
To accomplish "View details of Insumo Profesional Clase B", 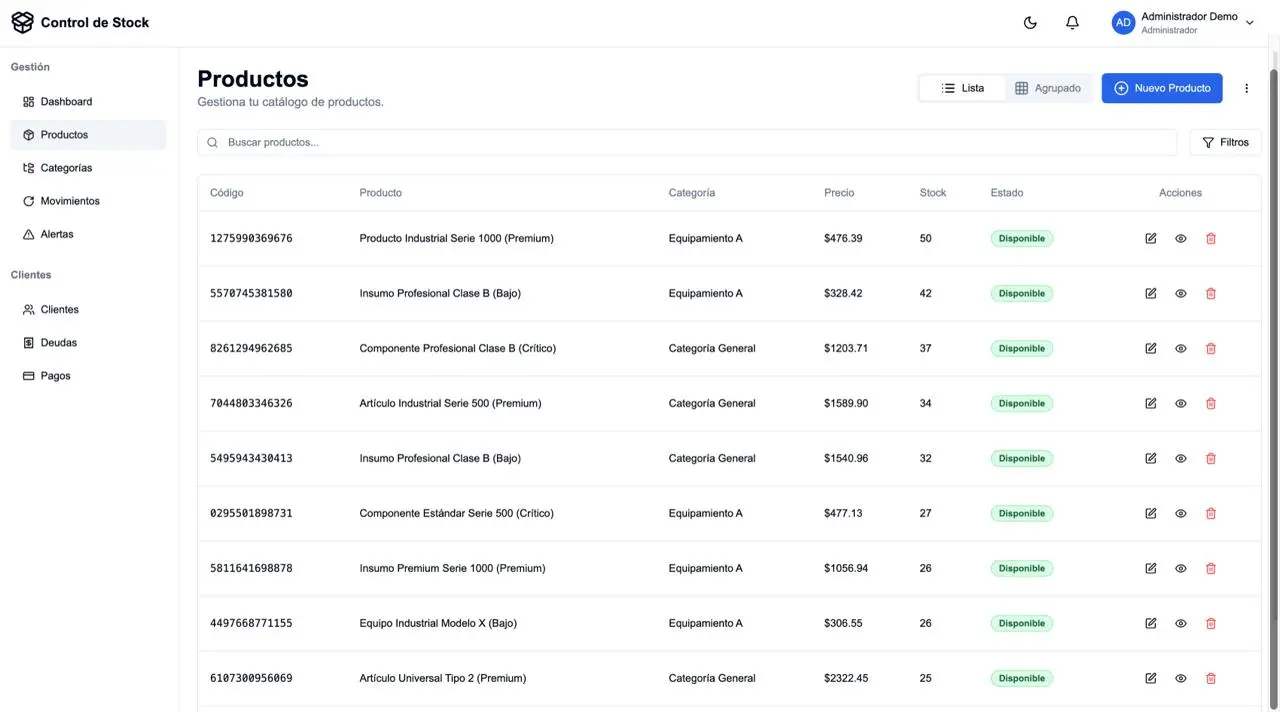I will click(x=1180, y=293).
